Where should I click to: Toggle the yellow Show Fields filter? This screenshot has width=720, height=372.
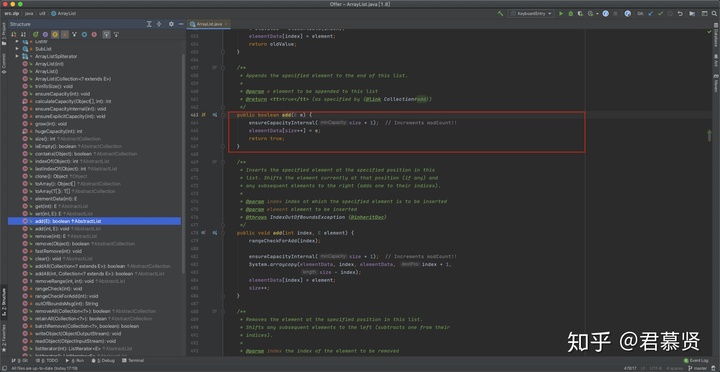[x=55, y=34]
